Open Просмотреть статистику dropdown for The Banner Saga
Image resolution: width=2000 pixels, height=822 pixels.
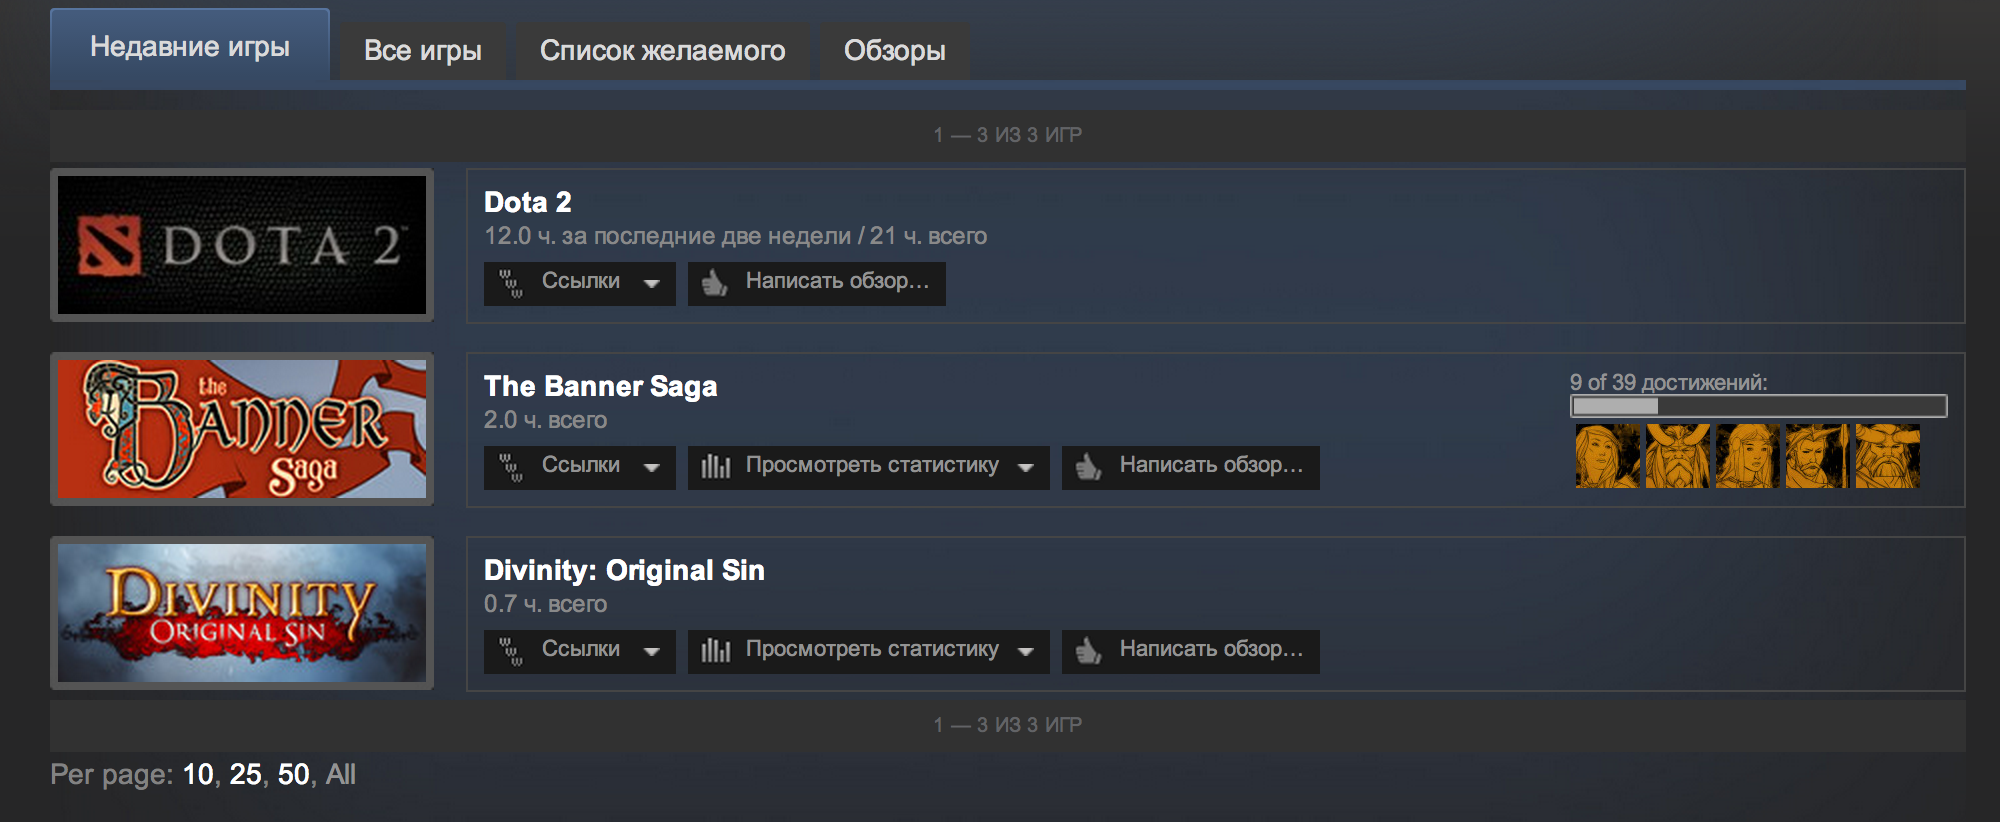tap(869, 467)
